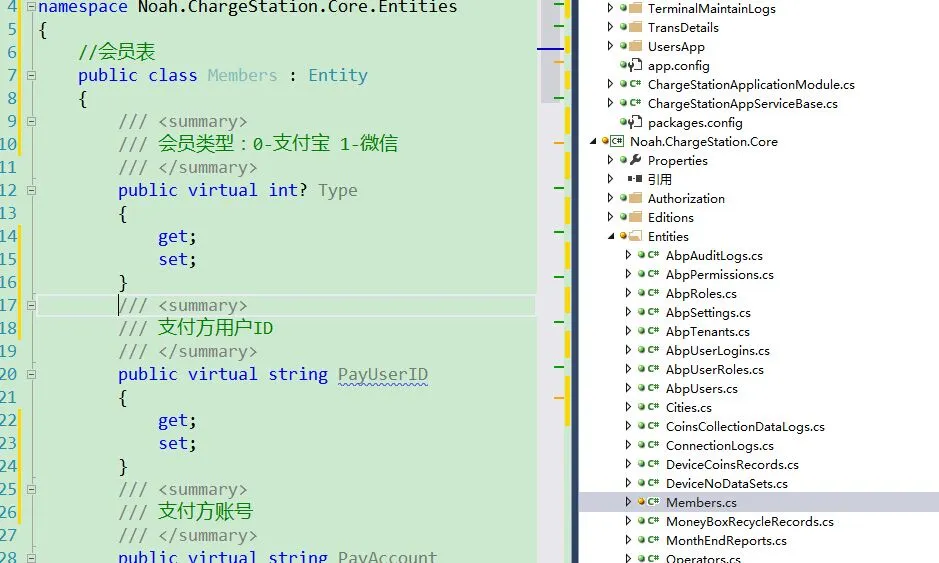Click the PayAccount property name
939x563 pixels.
pyautogui.click(x=387, y=556)
